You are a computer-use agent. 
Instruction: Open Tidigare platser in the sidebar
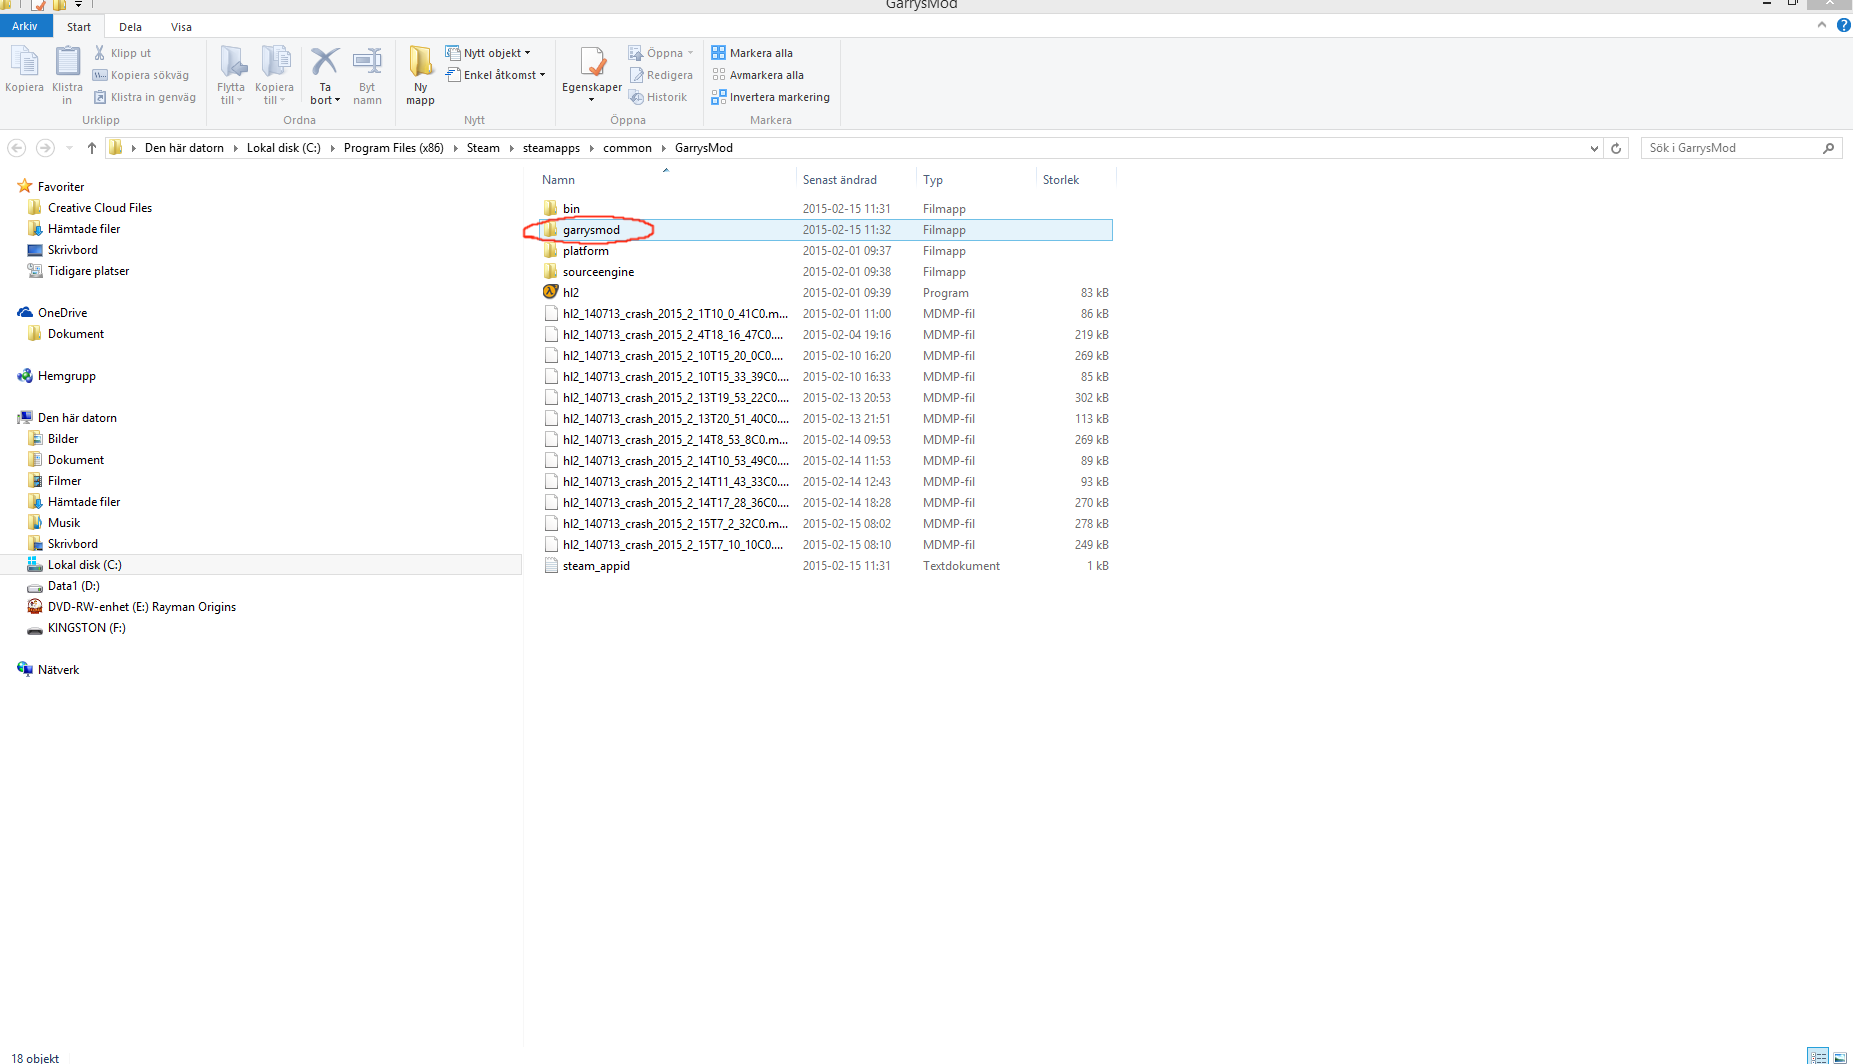(x=88, y=271)
